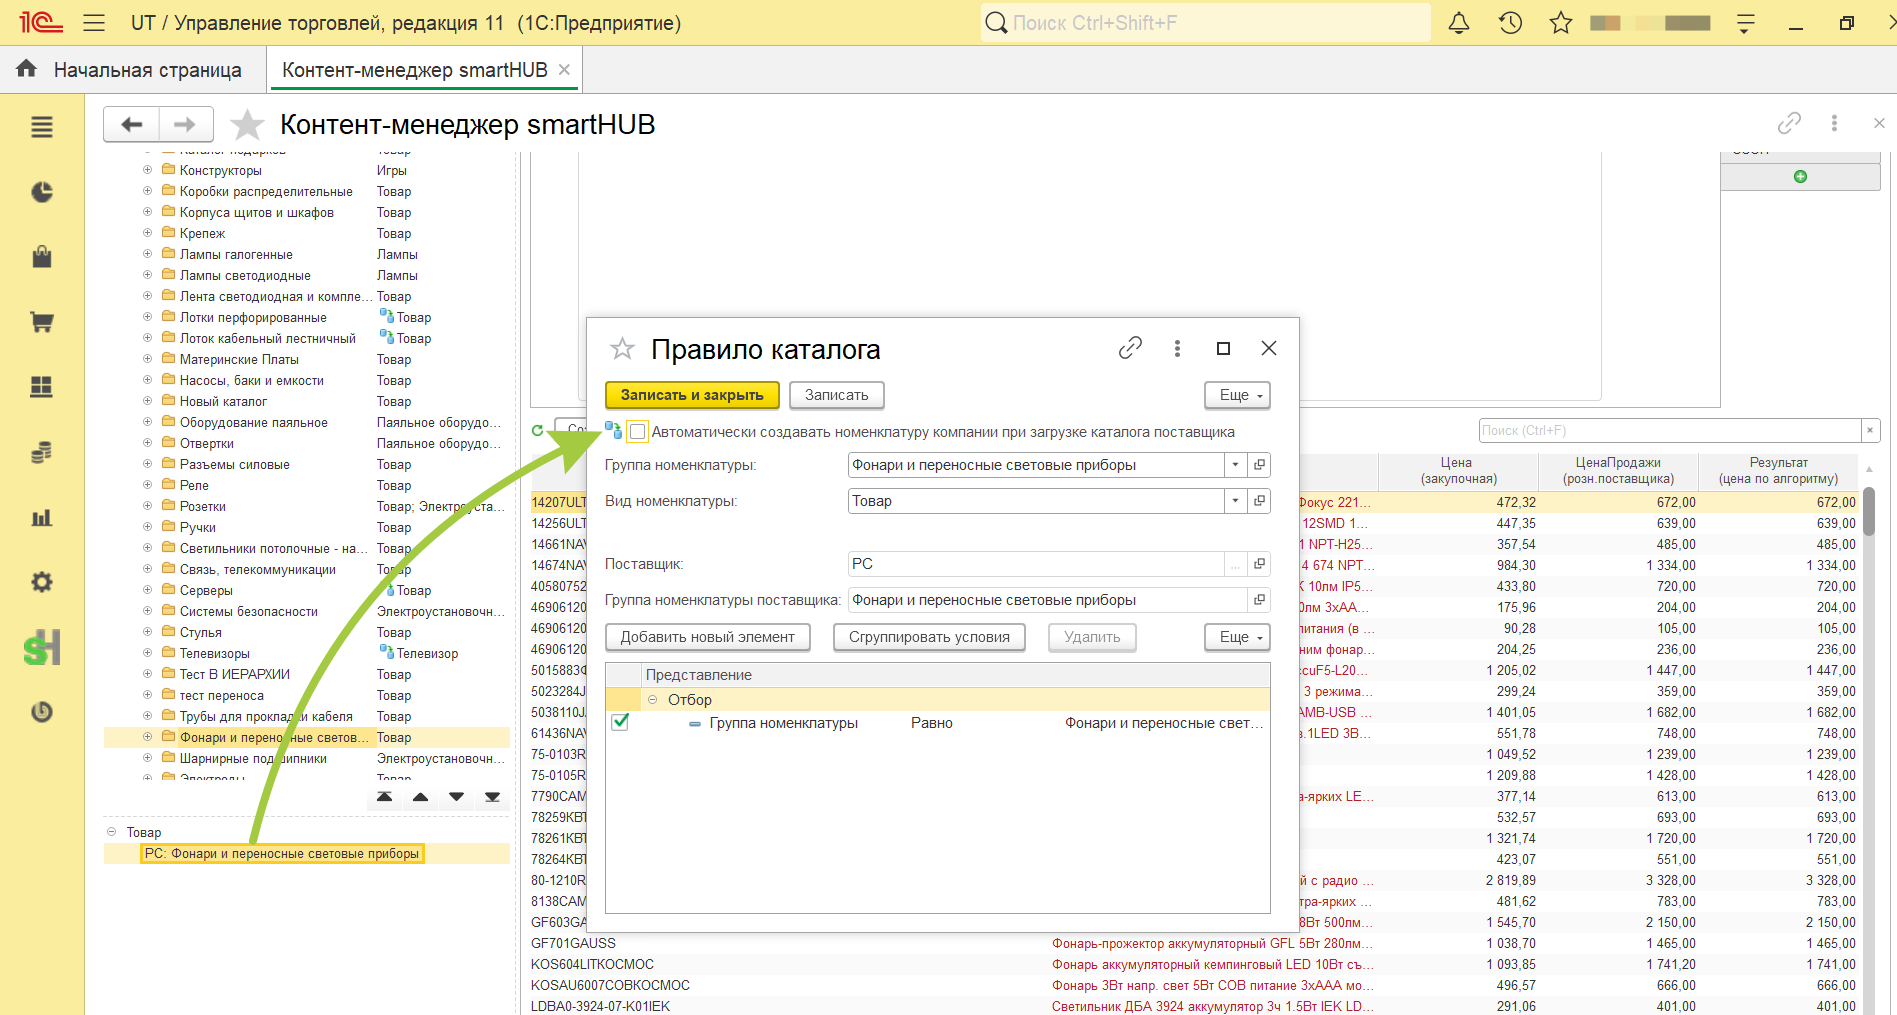This screenshot has height=1015, width=1897.
Task: Click Добавить новый элемент button
Action: coord(708,637)
